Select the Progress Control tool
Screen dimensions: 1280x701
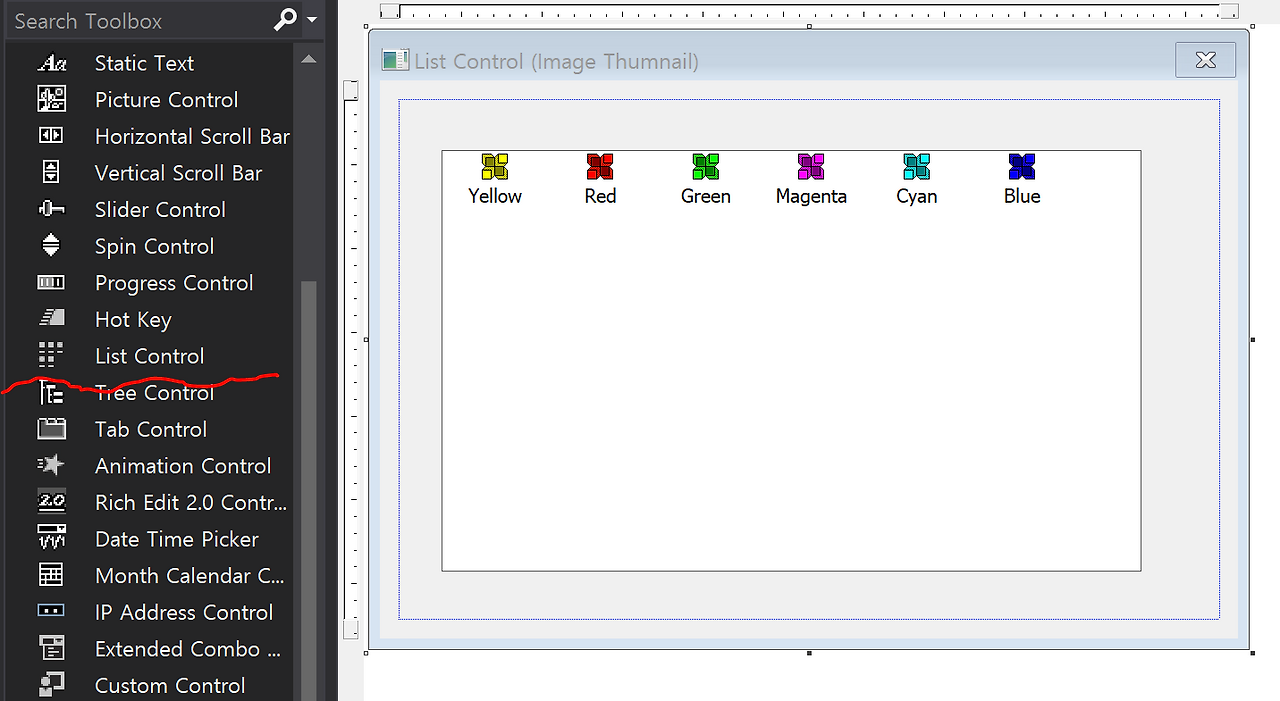click(173, 282)
